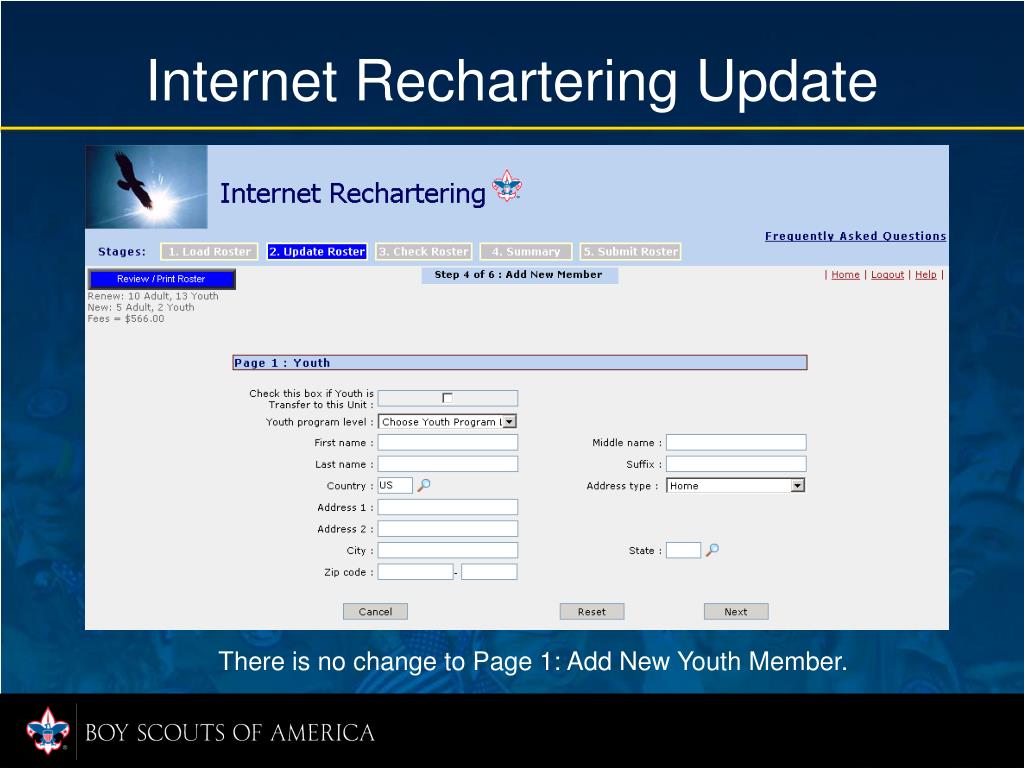Click the Boy Scouts of America footer emblem
Screen dimensions: 1024x768
[x=48, y=731]
